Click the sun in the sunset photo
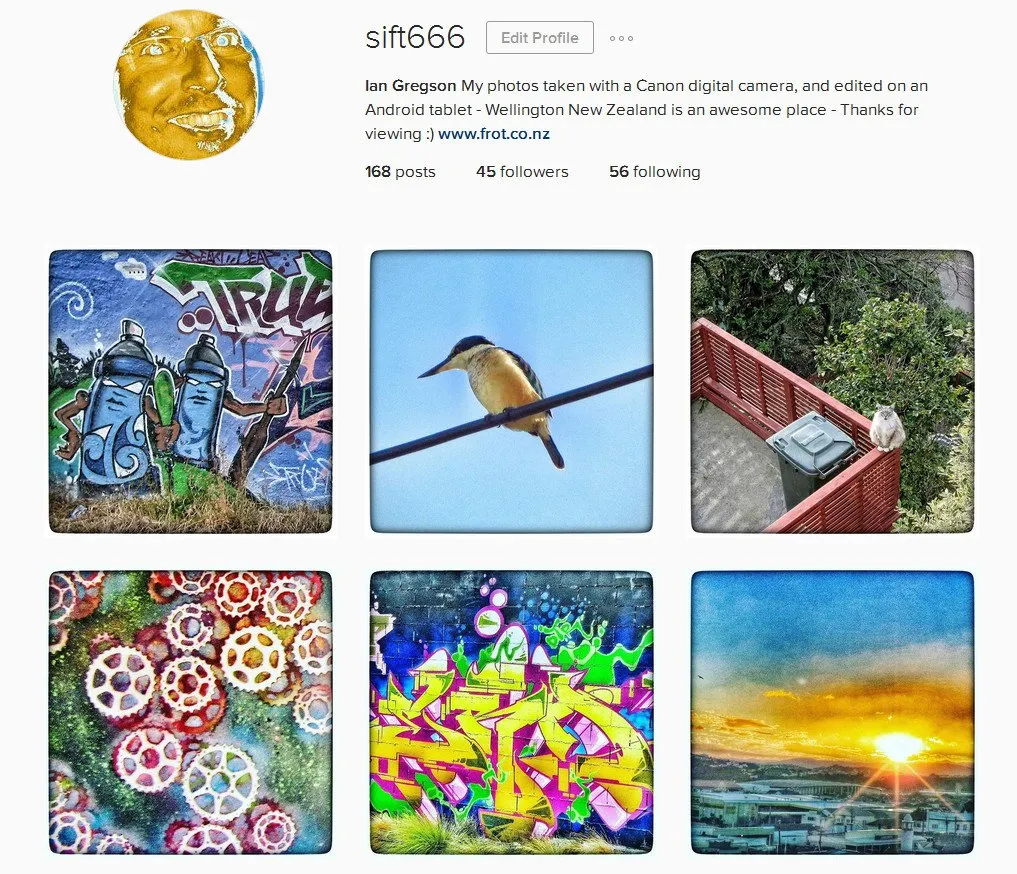This screenshot has width=1017, height=874. click(x=898, y=746)
